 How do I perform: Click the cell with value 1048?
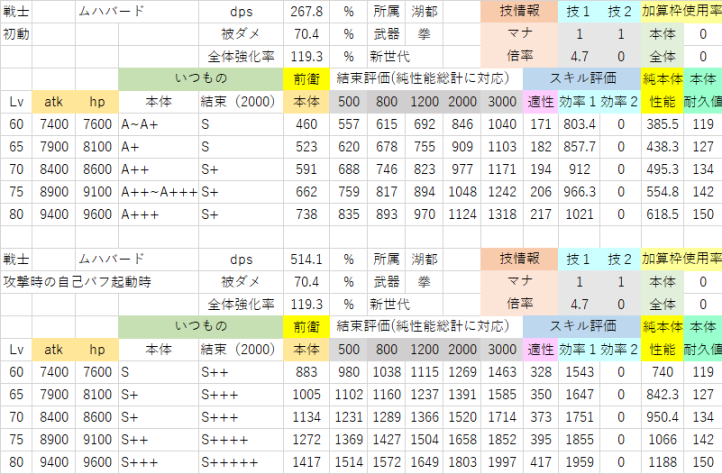[462, 192]
